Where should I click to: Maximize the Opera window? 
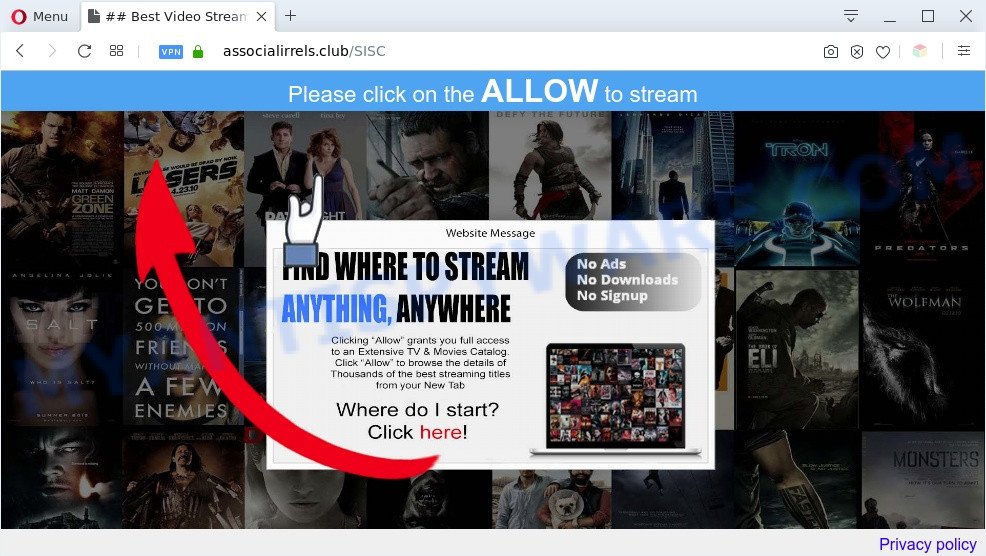pyautogui.click(x=928, y=16)
